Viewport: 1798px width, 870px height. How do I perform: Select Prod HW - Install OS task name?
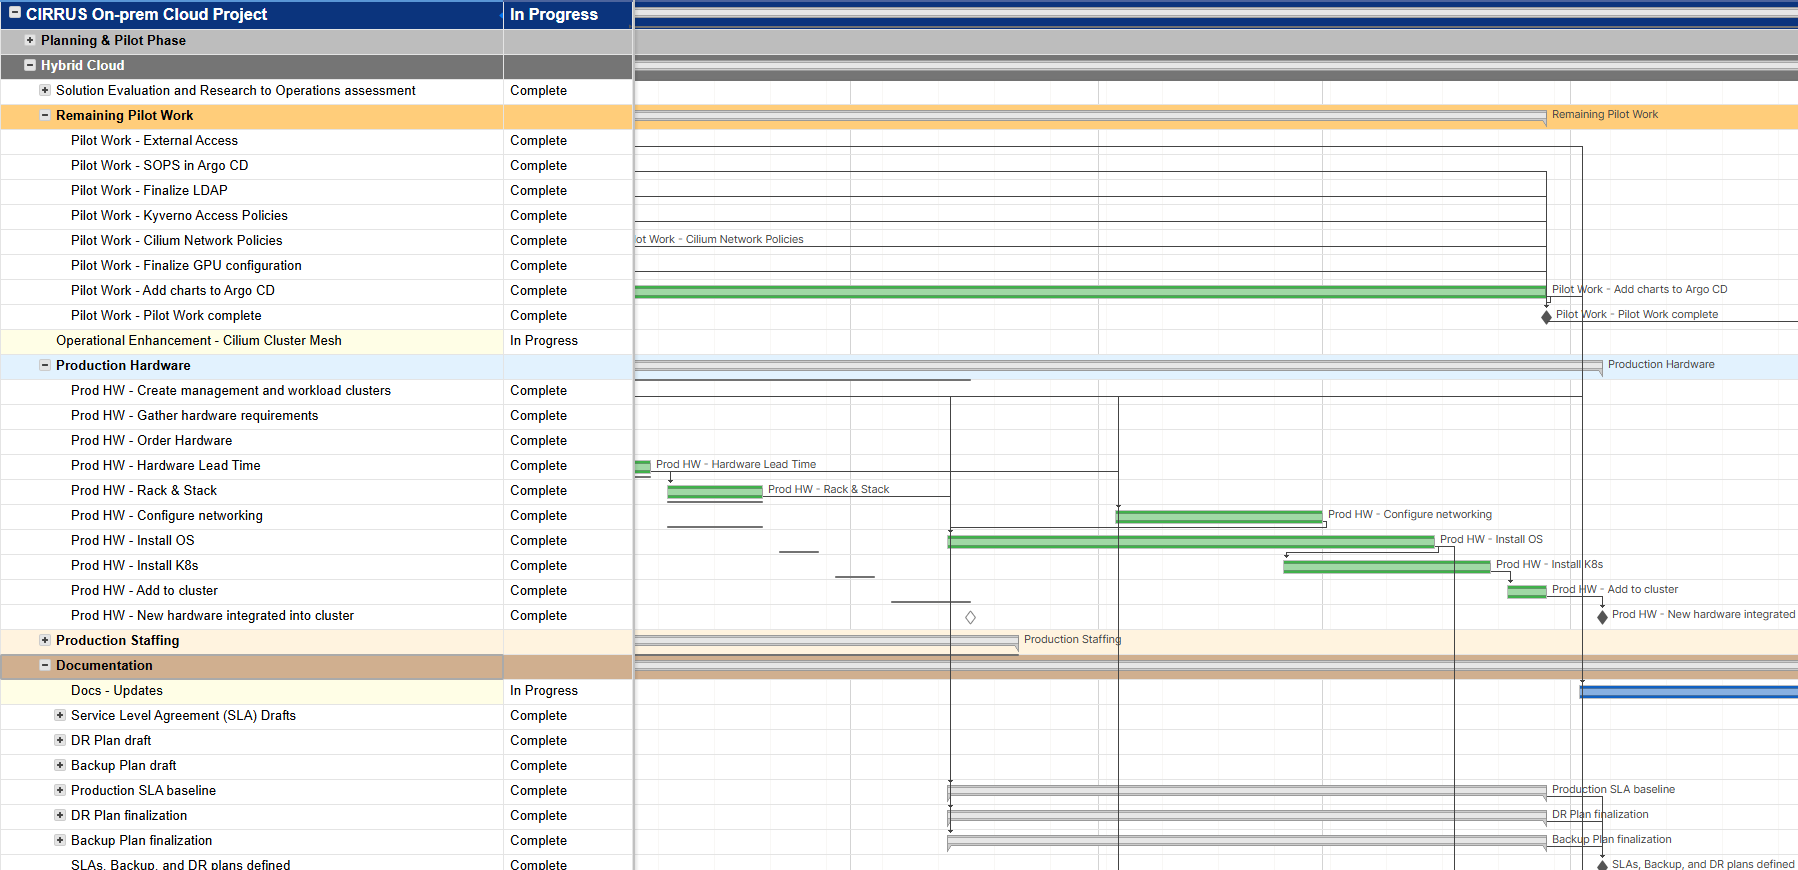(133, 541)
